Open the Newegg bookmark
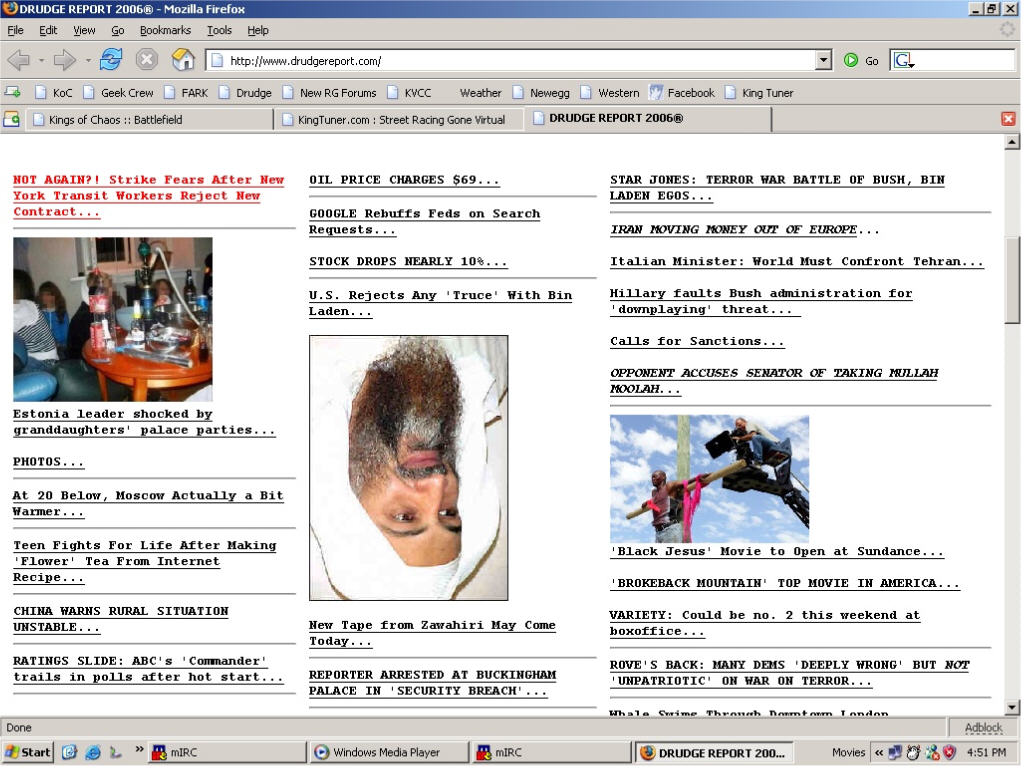Screen dimensions: 1024x768 [x=541, y=93]
